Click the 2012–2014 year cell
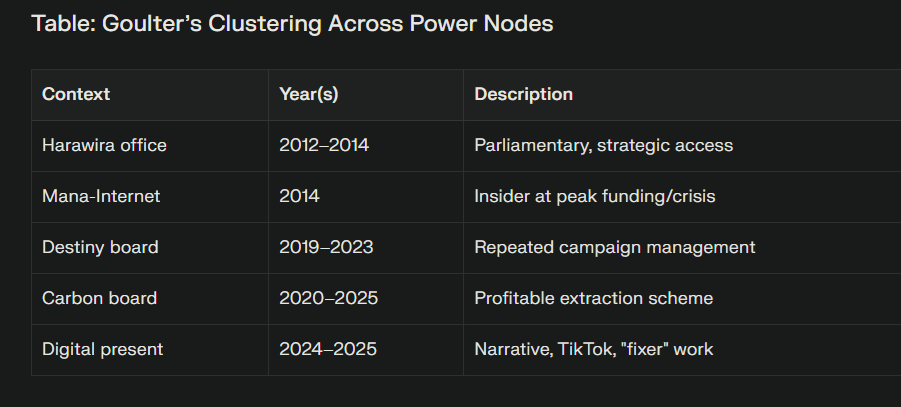The height and width of the screenshot is (407, 901). 324,145
